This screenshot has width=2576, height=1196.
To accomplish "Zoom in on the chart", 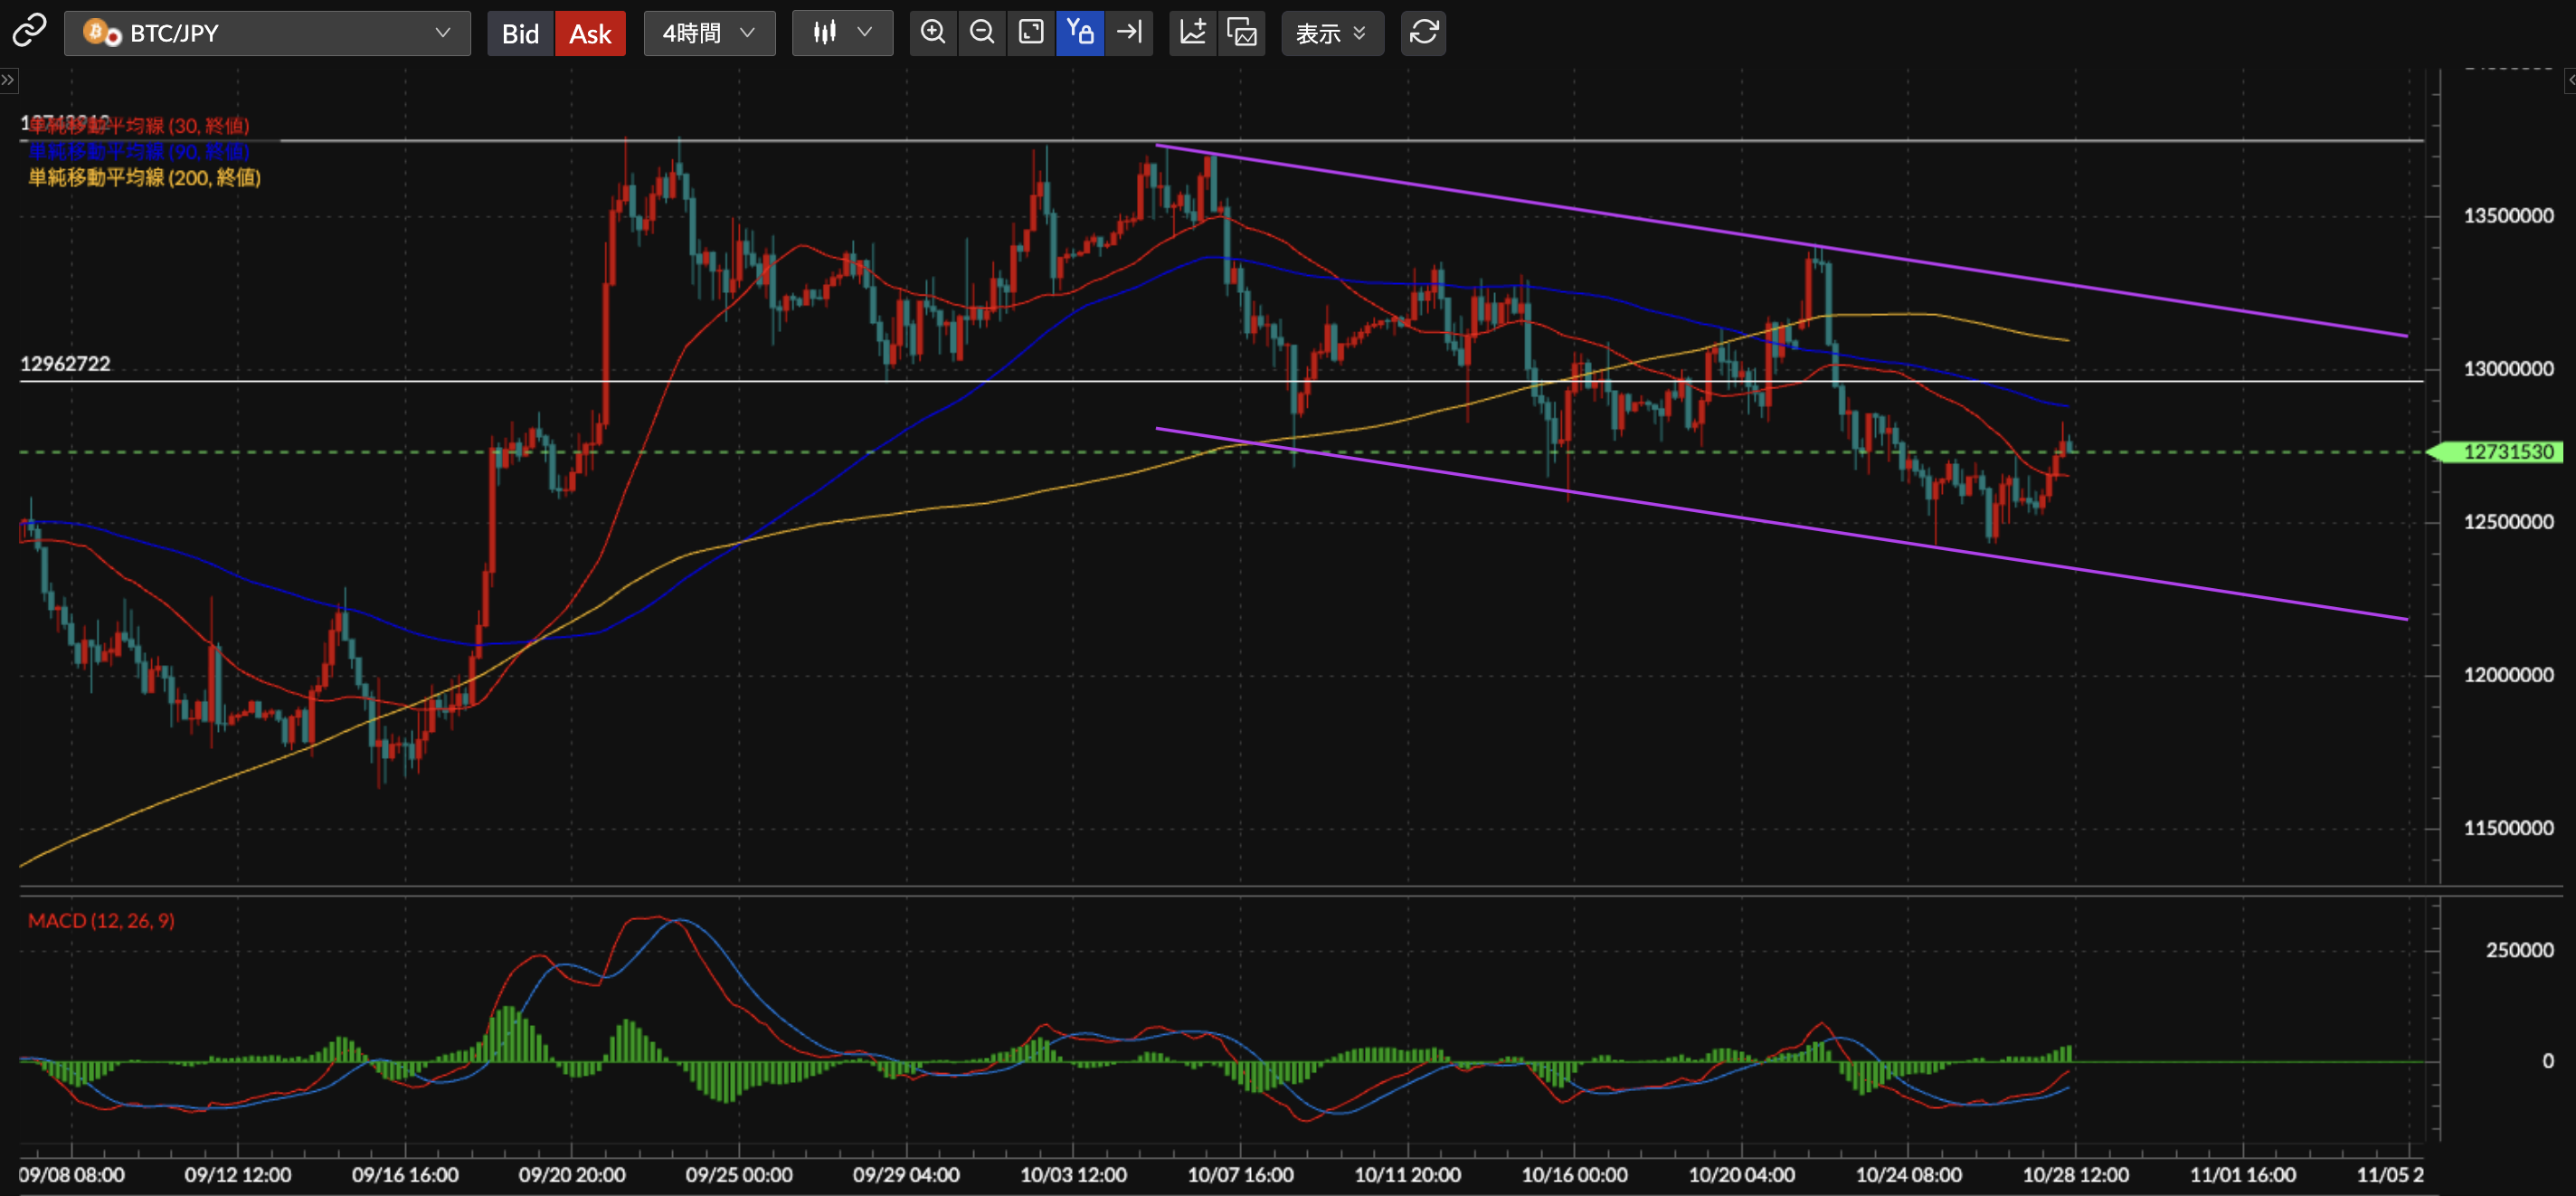I will (x=933, y=33).
